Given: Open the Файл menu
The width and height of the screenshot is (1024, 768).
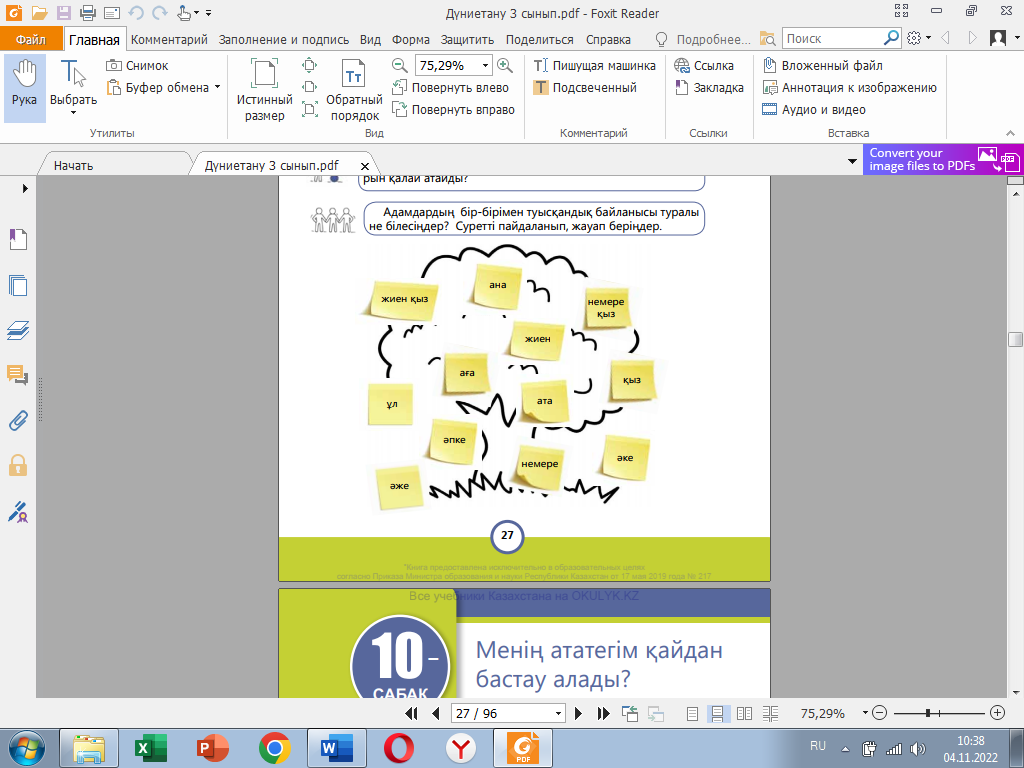Looking at the screenshot, I should point(31,39).
